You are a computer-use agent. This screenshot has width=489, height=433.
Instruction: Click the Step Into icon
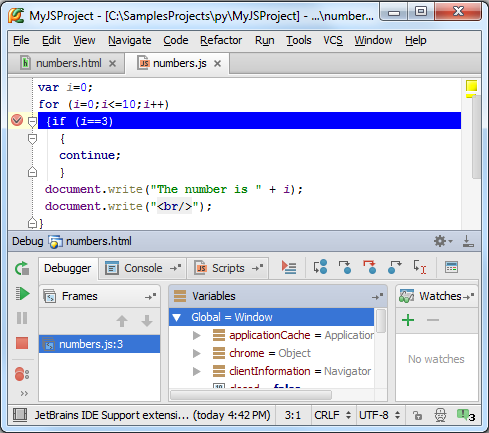345,267
